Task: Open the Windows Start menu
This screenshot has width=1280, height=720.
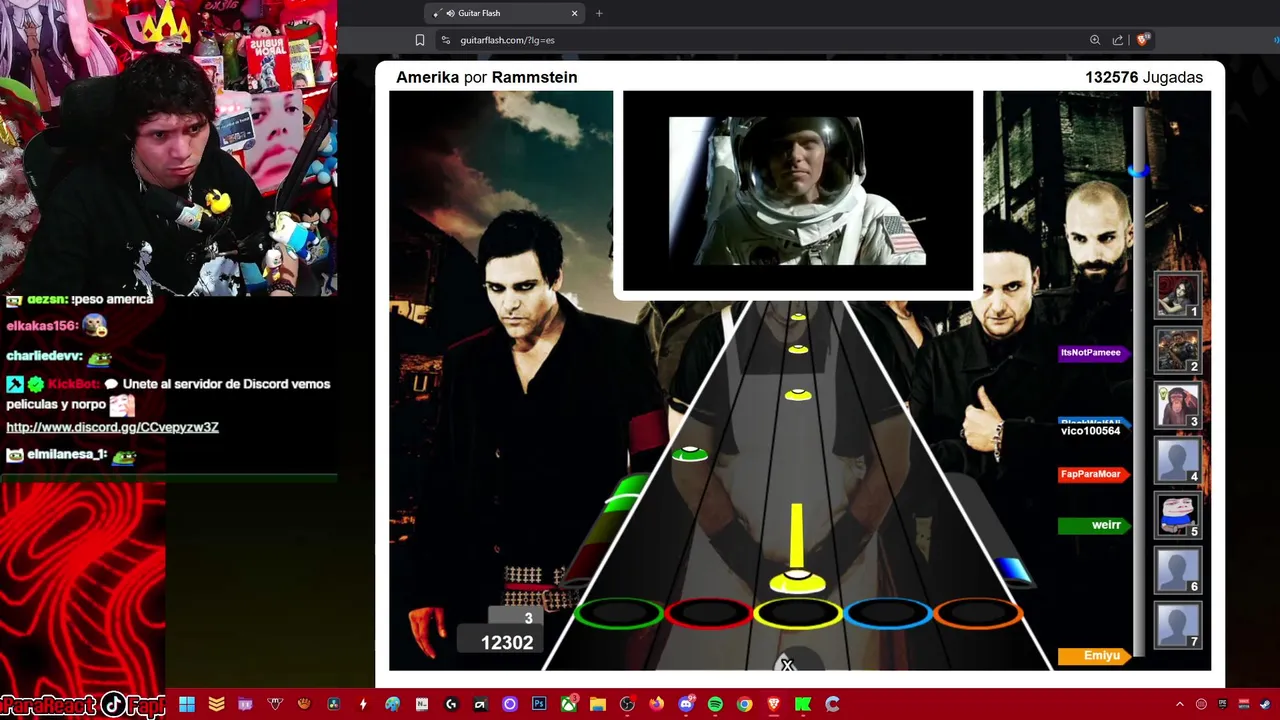Action: pyautogui.click(x=187, y=704)
